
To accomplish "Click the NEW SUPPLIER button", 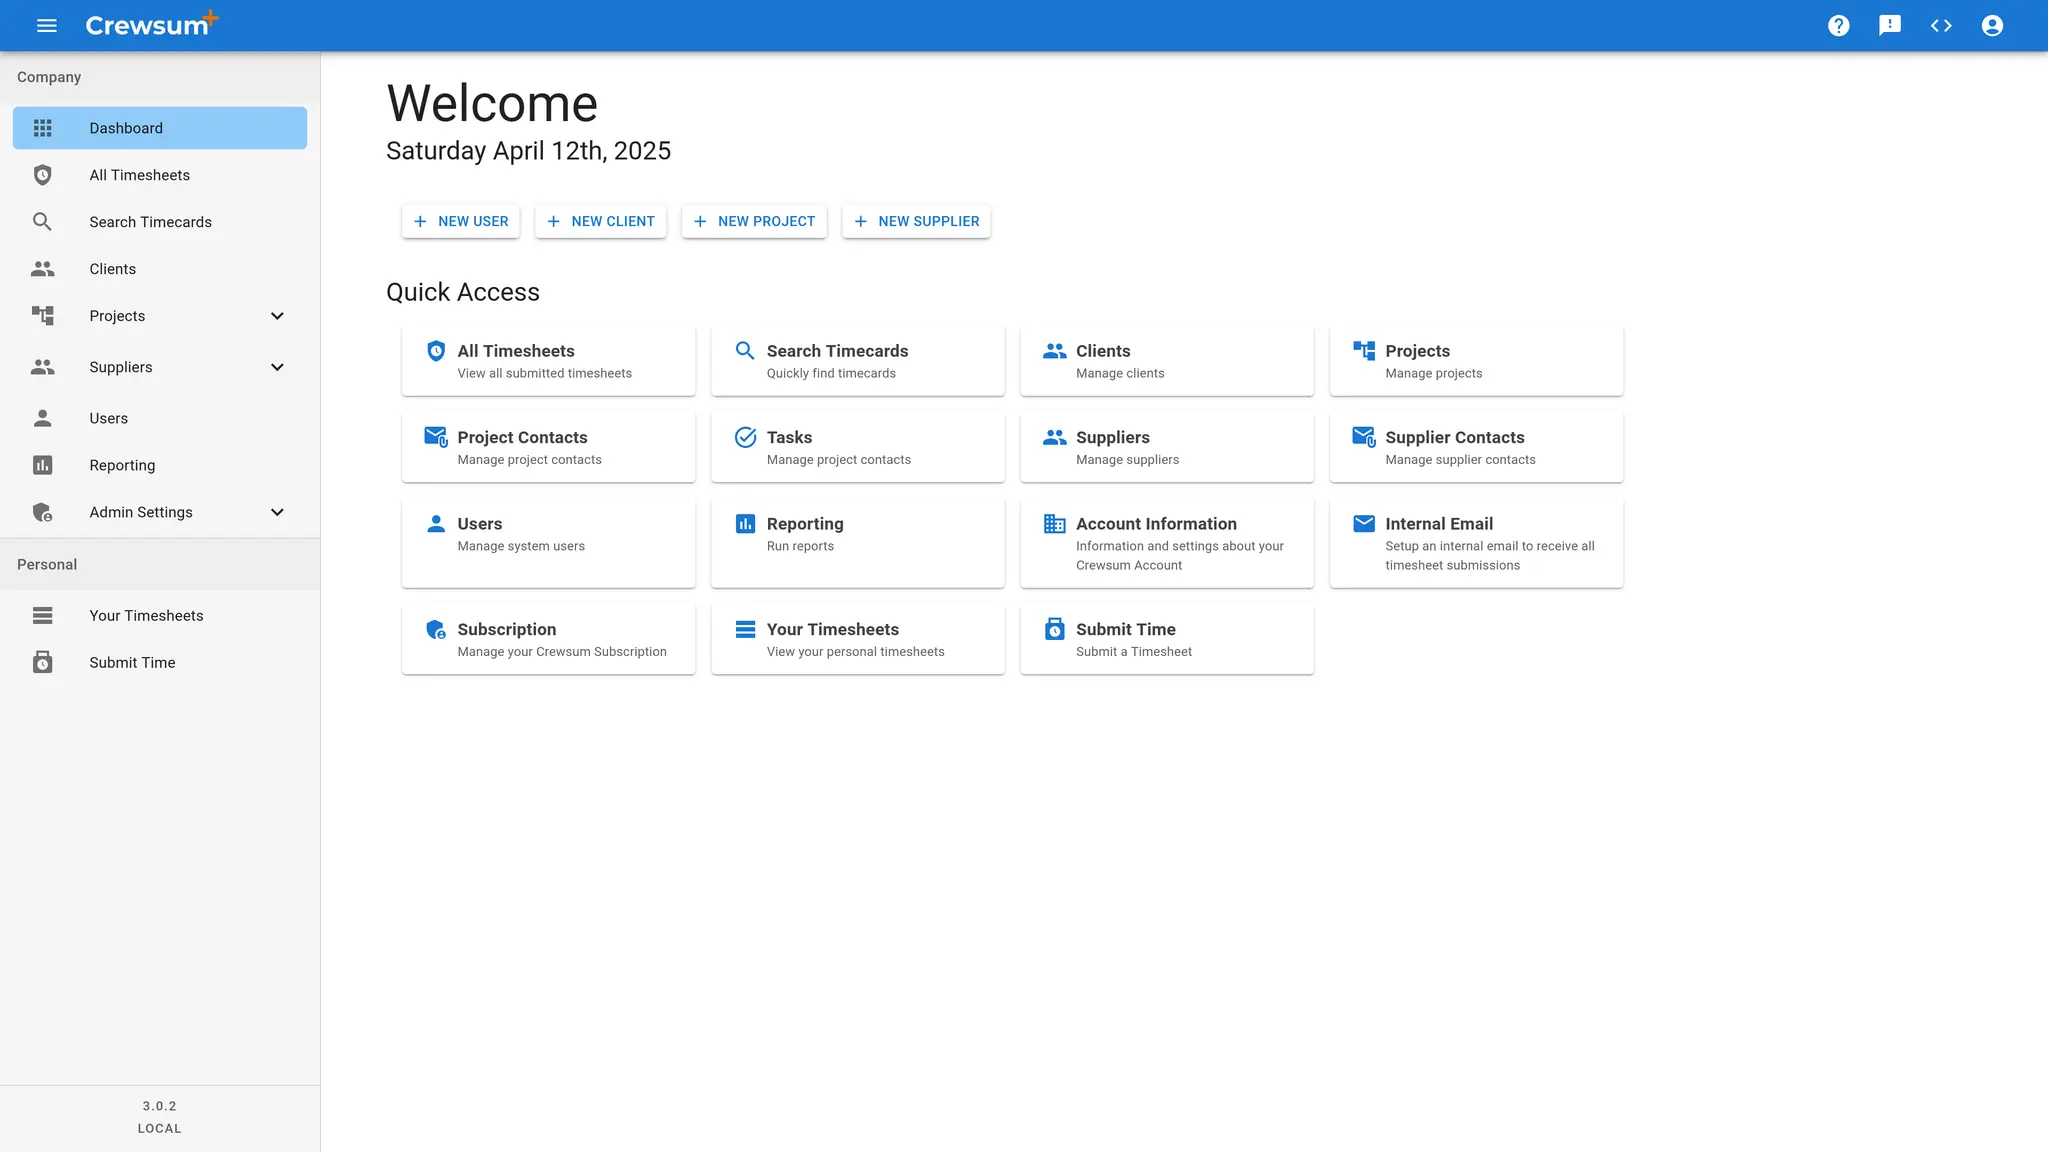I will [x=915, y=221].
